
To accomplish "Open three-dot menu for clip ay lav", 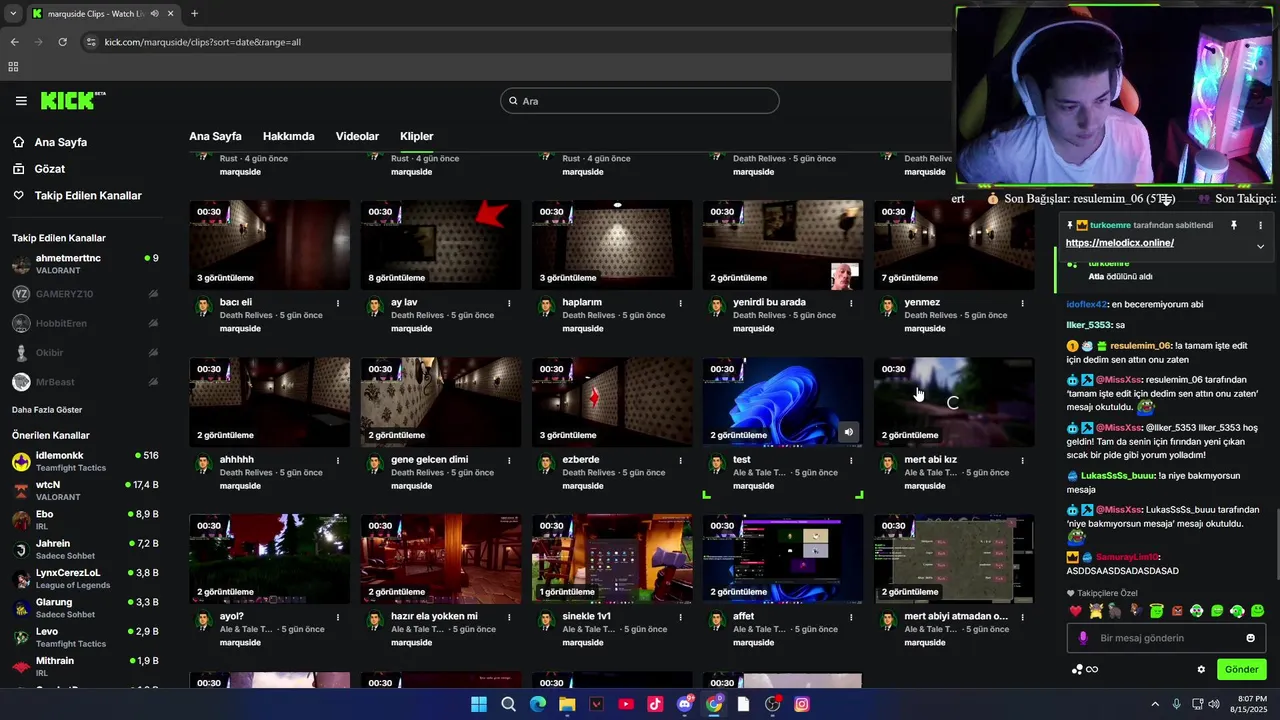I will (x=509, y=303).
